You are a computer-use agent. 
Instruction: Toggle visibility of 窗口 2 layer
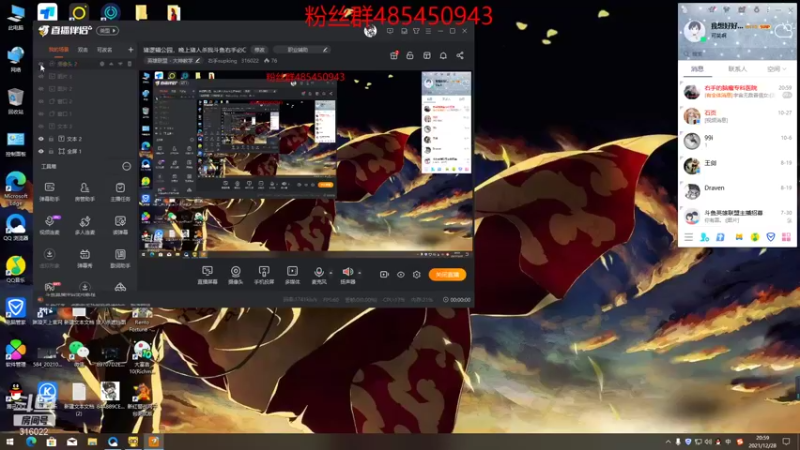(x=41, y=102)
